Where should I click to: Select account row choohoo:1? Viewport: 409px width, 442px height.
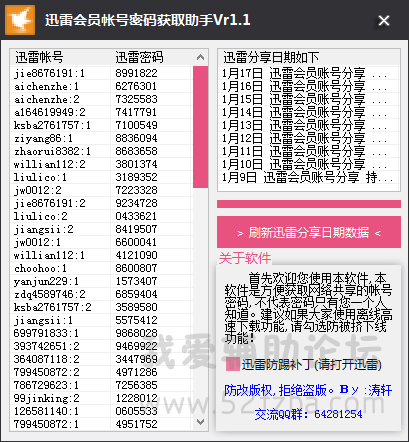coord(102,268)
